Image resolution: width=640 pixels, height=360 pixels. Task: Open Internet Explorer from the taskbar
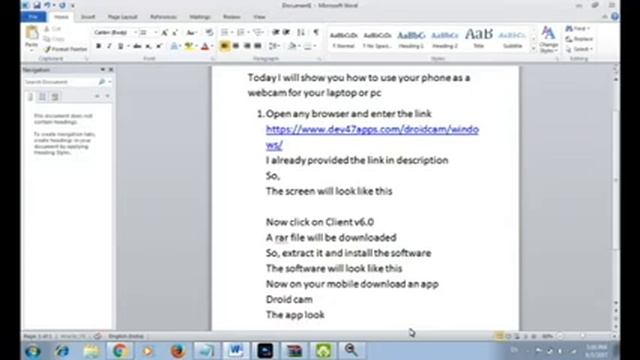click(62, 351)
